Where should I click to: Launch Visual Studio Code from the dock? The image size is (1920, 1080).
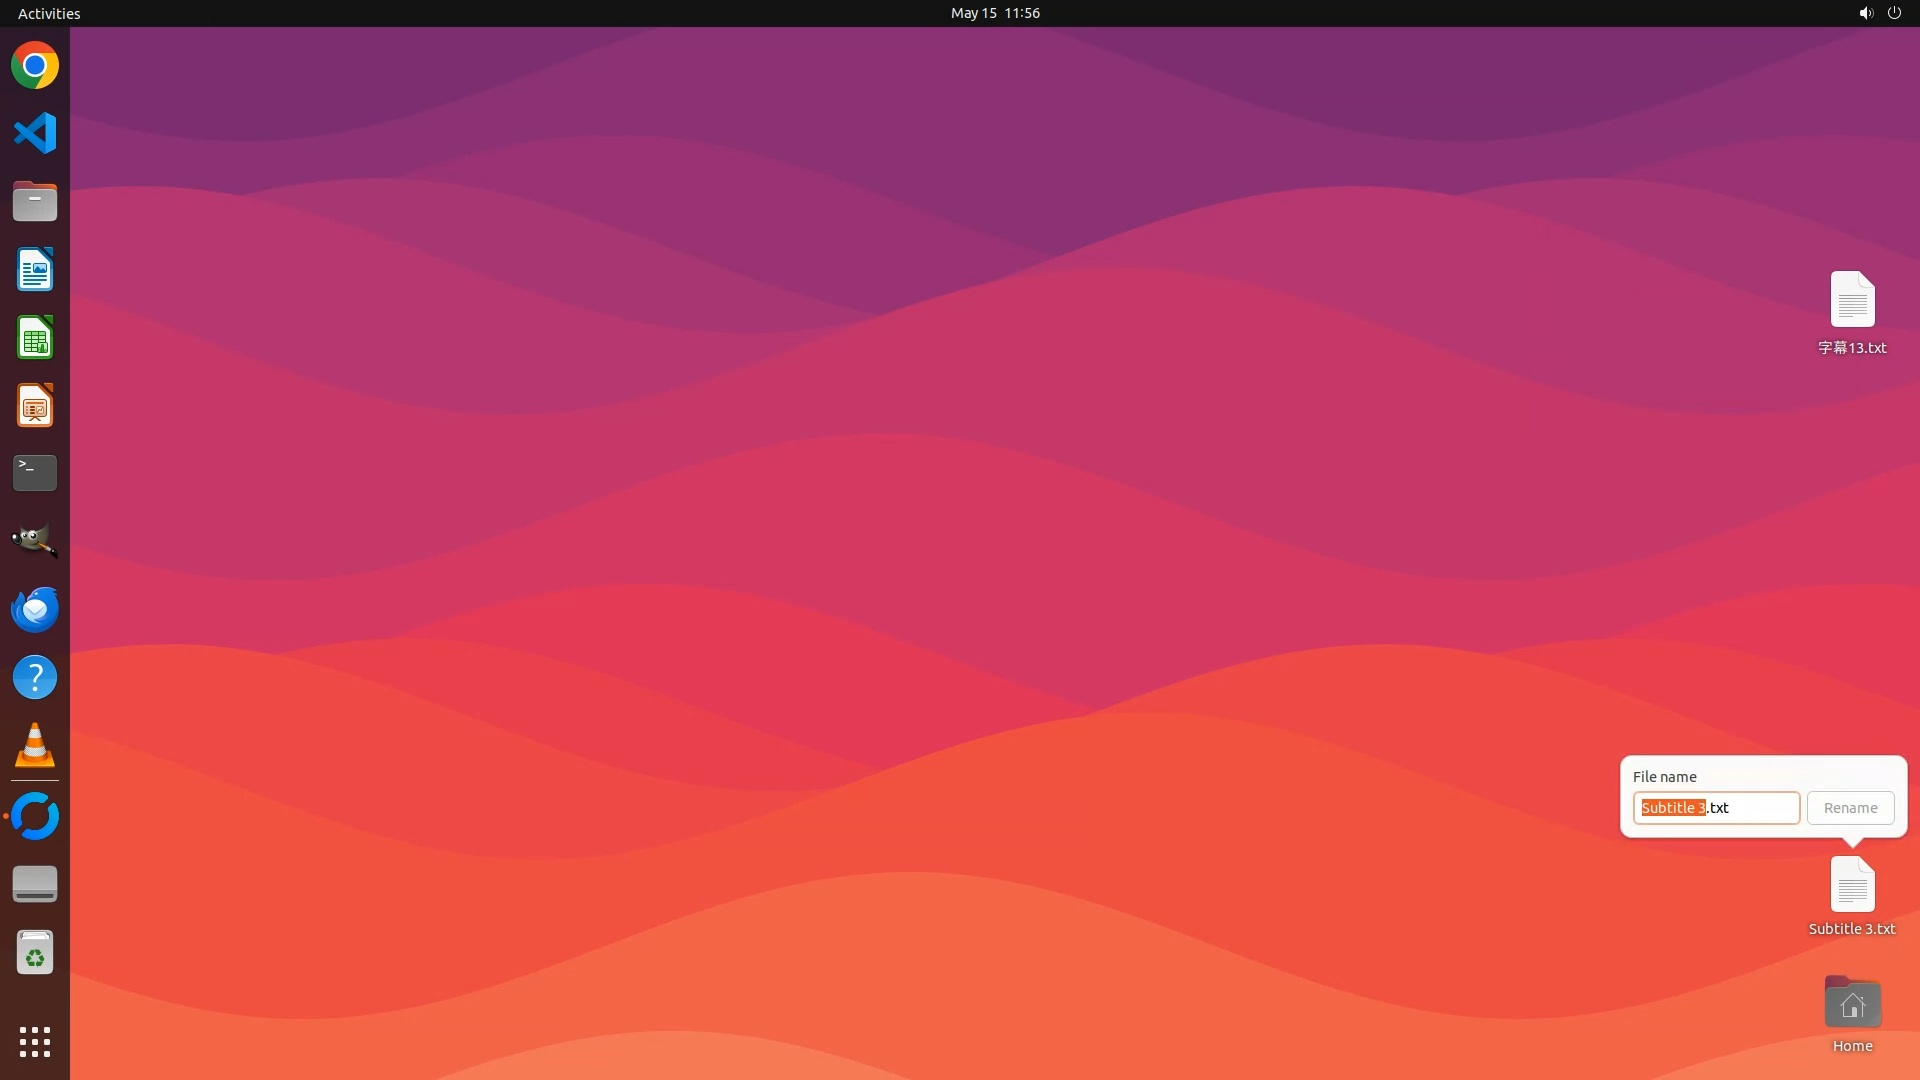(35, 133)
